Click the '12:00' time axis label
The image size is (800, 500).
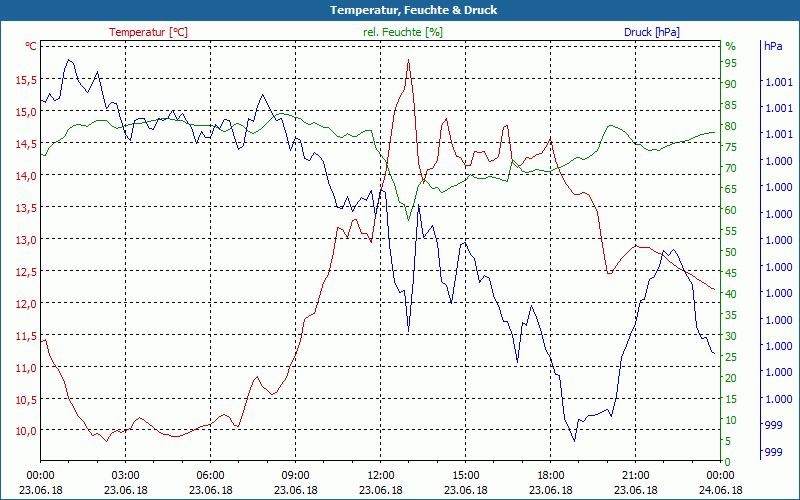[x=381, y=476]
